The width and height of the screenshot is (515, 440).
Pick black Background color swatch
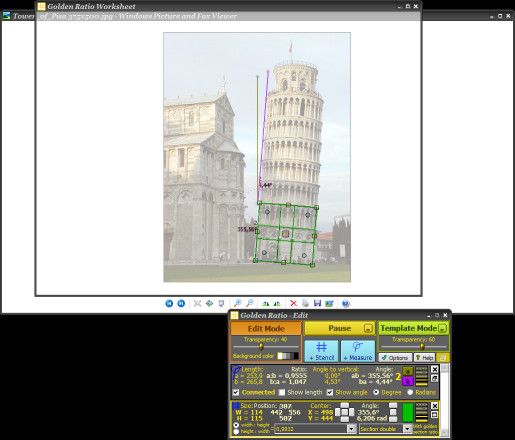pyautogui.click(x=296, y=356)
